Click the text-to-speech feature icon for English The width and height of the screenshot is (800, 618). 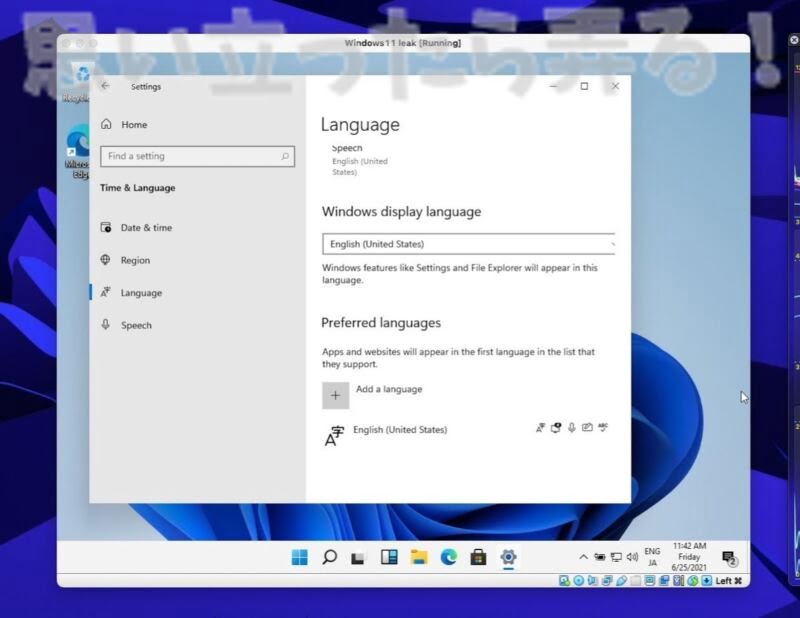(556, 428)
